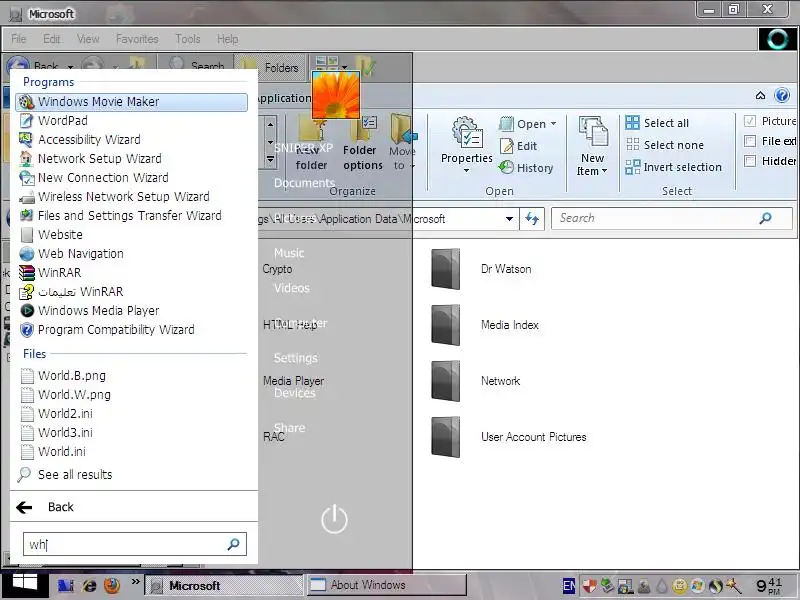The image size is (800, 600).
Task: Switch to About Windows taskbar button
Action: pyautogui.click(x=387, y=585)
